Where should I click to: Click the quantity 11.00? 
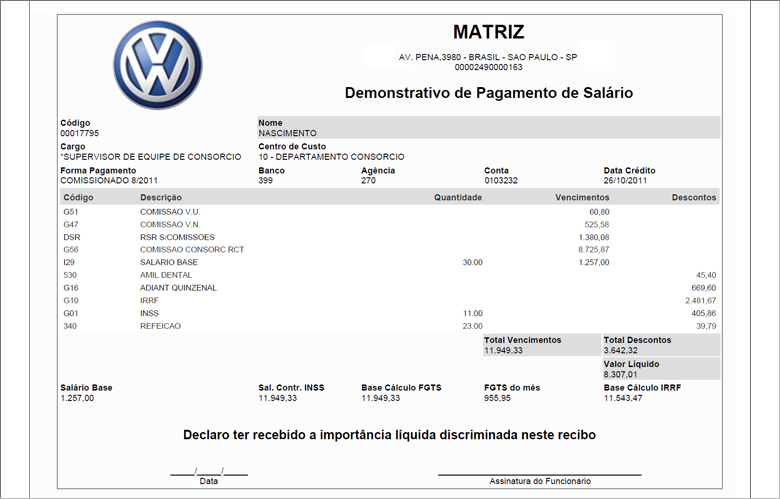pos(473,313)
